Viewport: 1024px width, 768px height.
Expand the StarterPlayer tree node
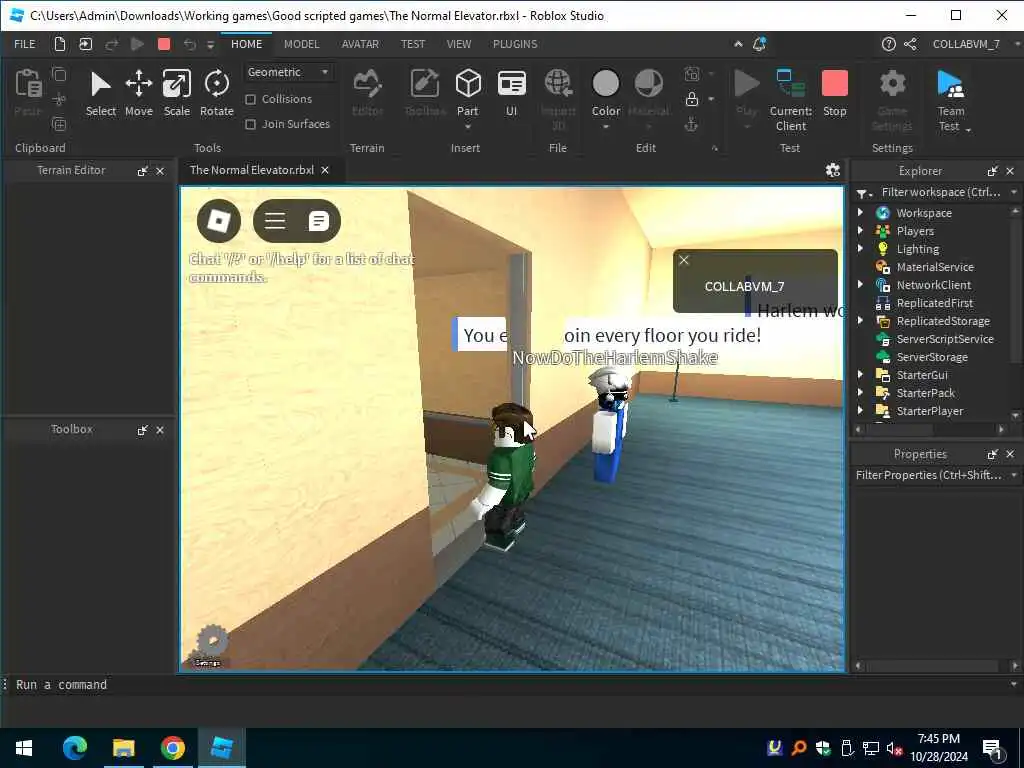(861, 410)
